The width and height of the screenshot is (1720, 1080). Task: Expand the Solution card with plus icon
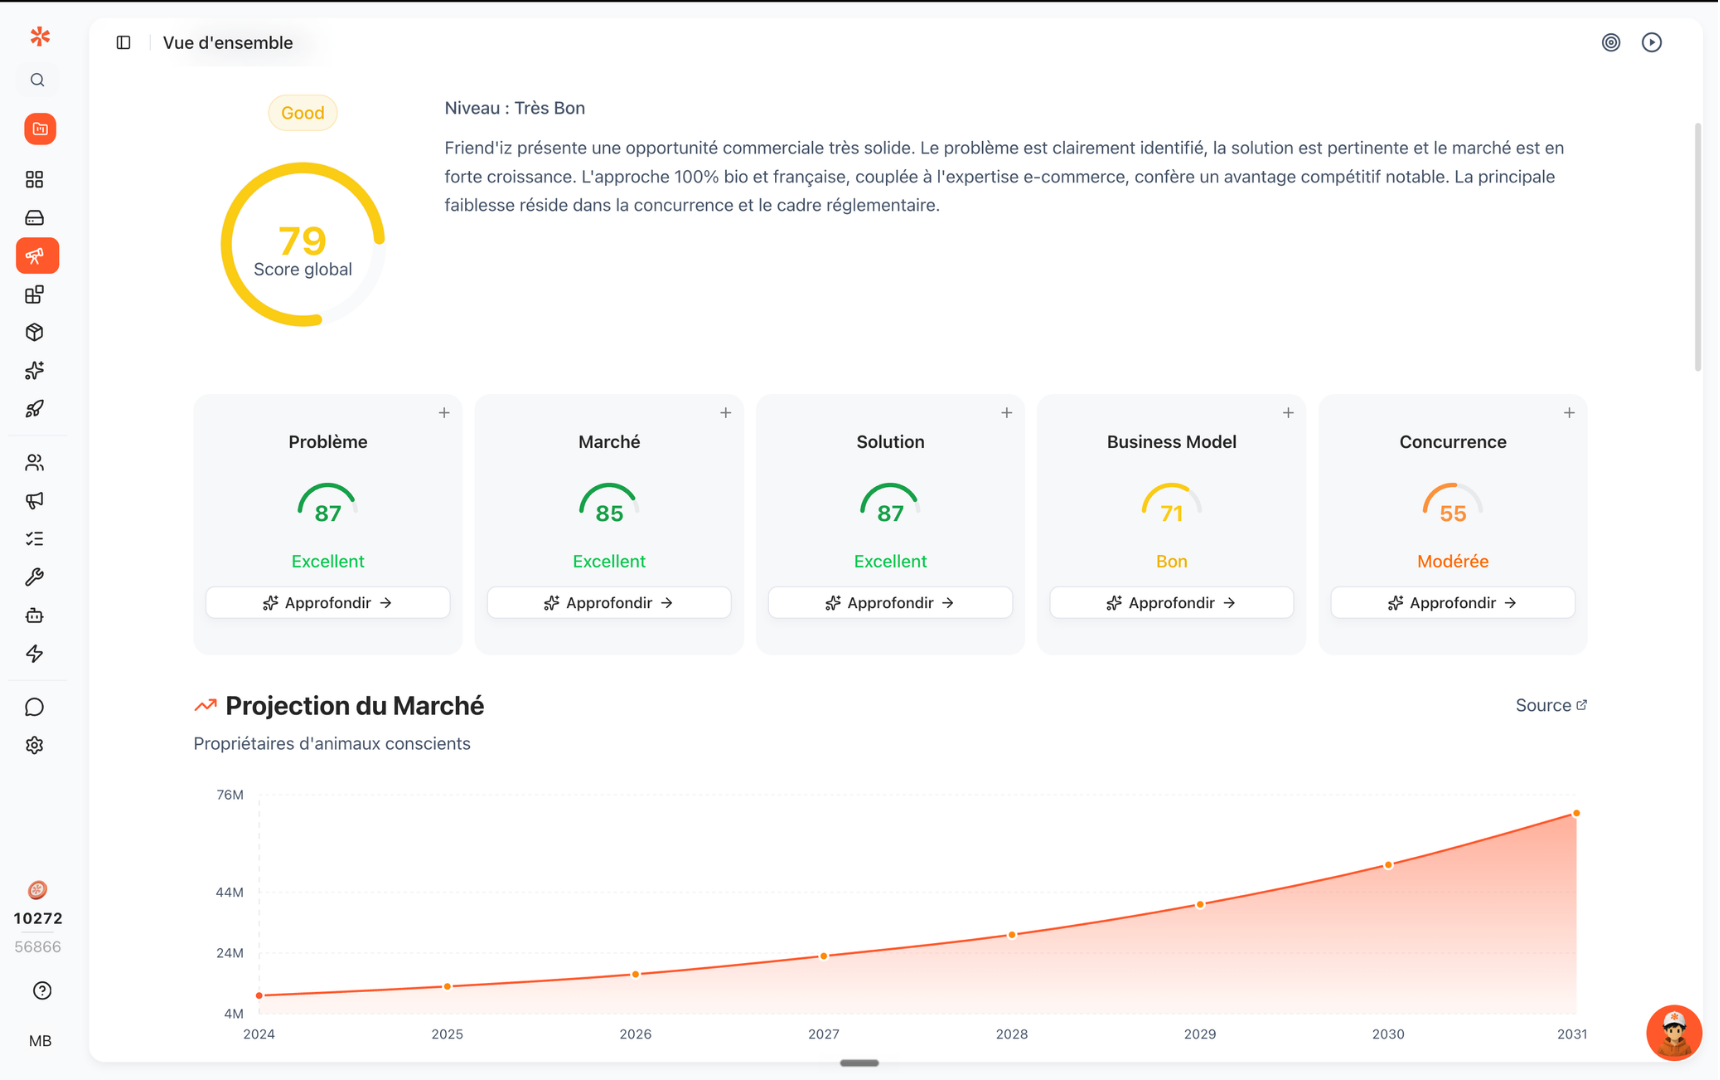(1007, 413)
